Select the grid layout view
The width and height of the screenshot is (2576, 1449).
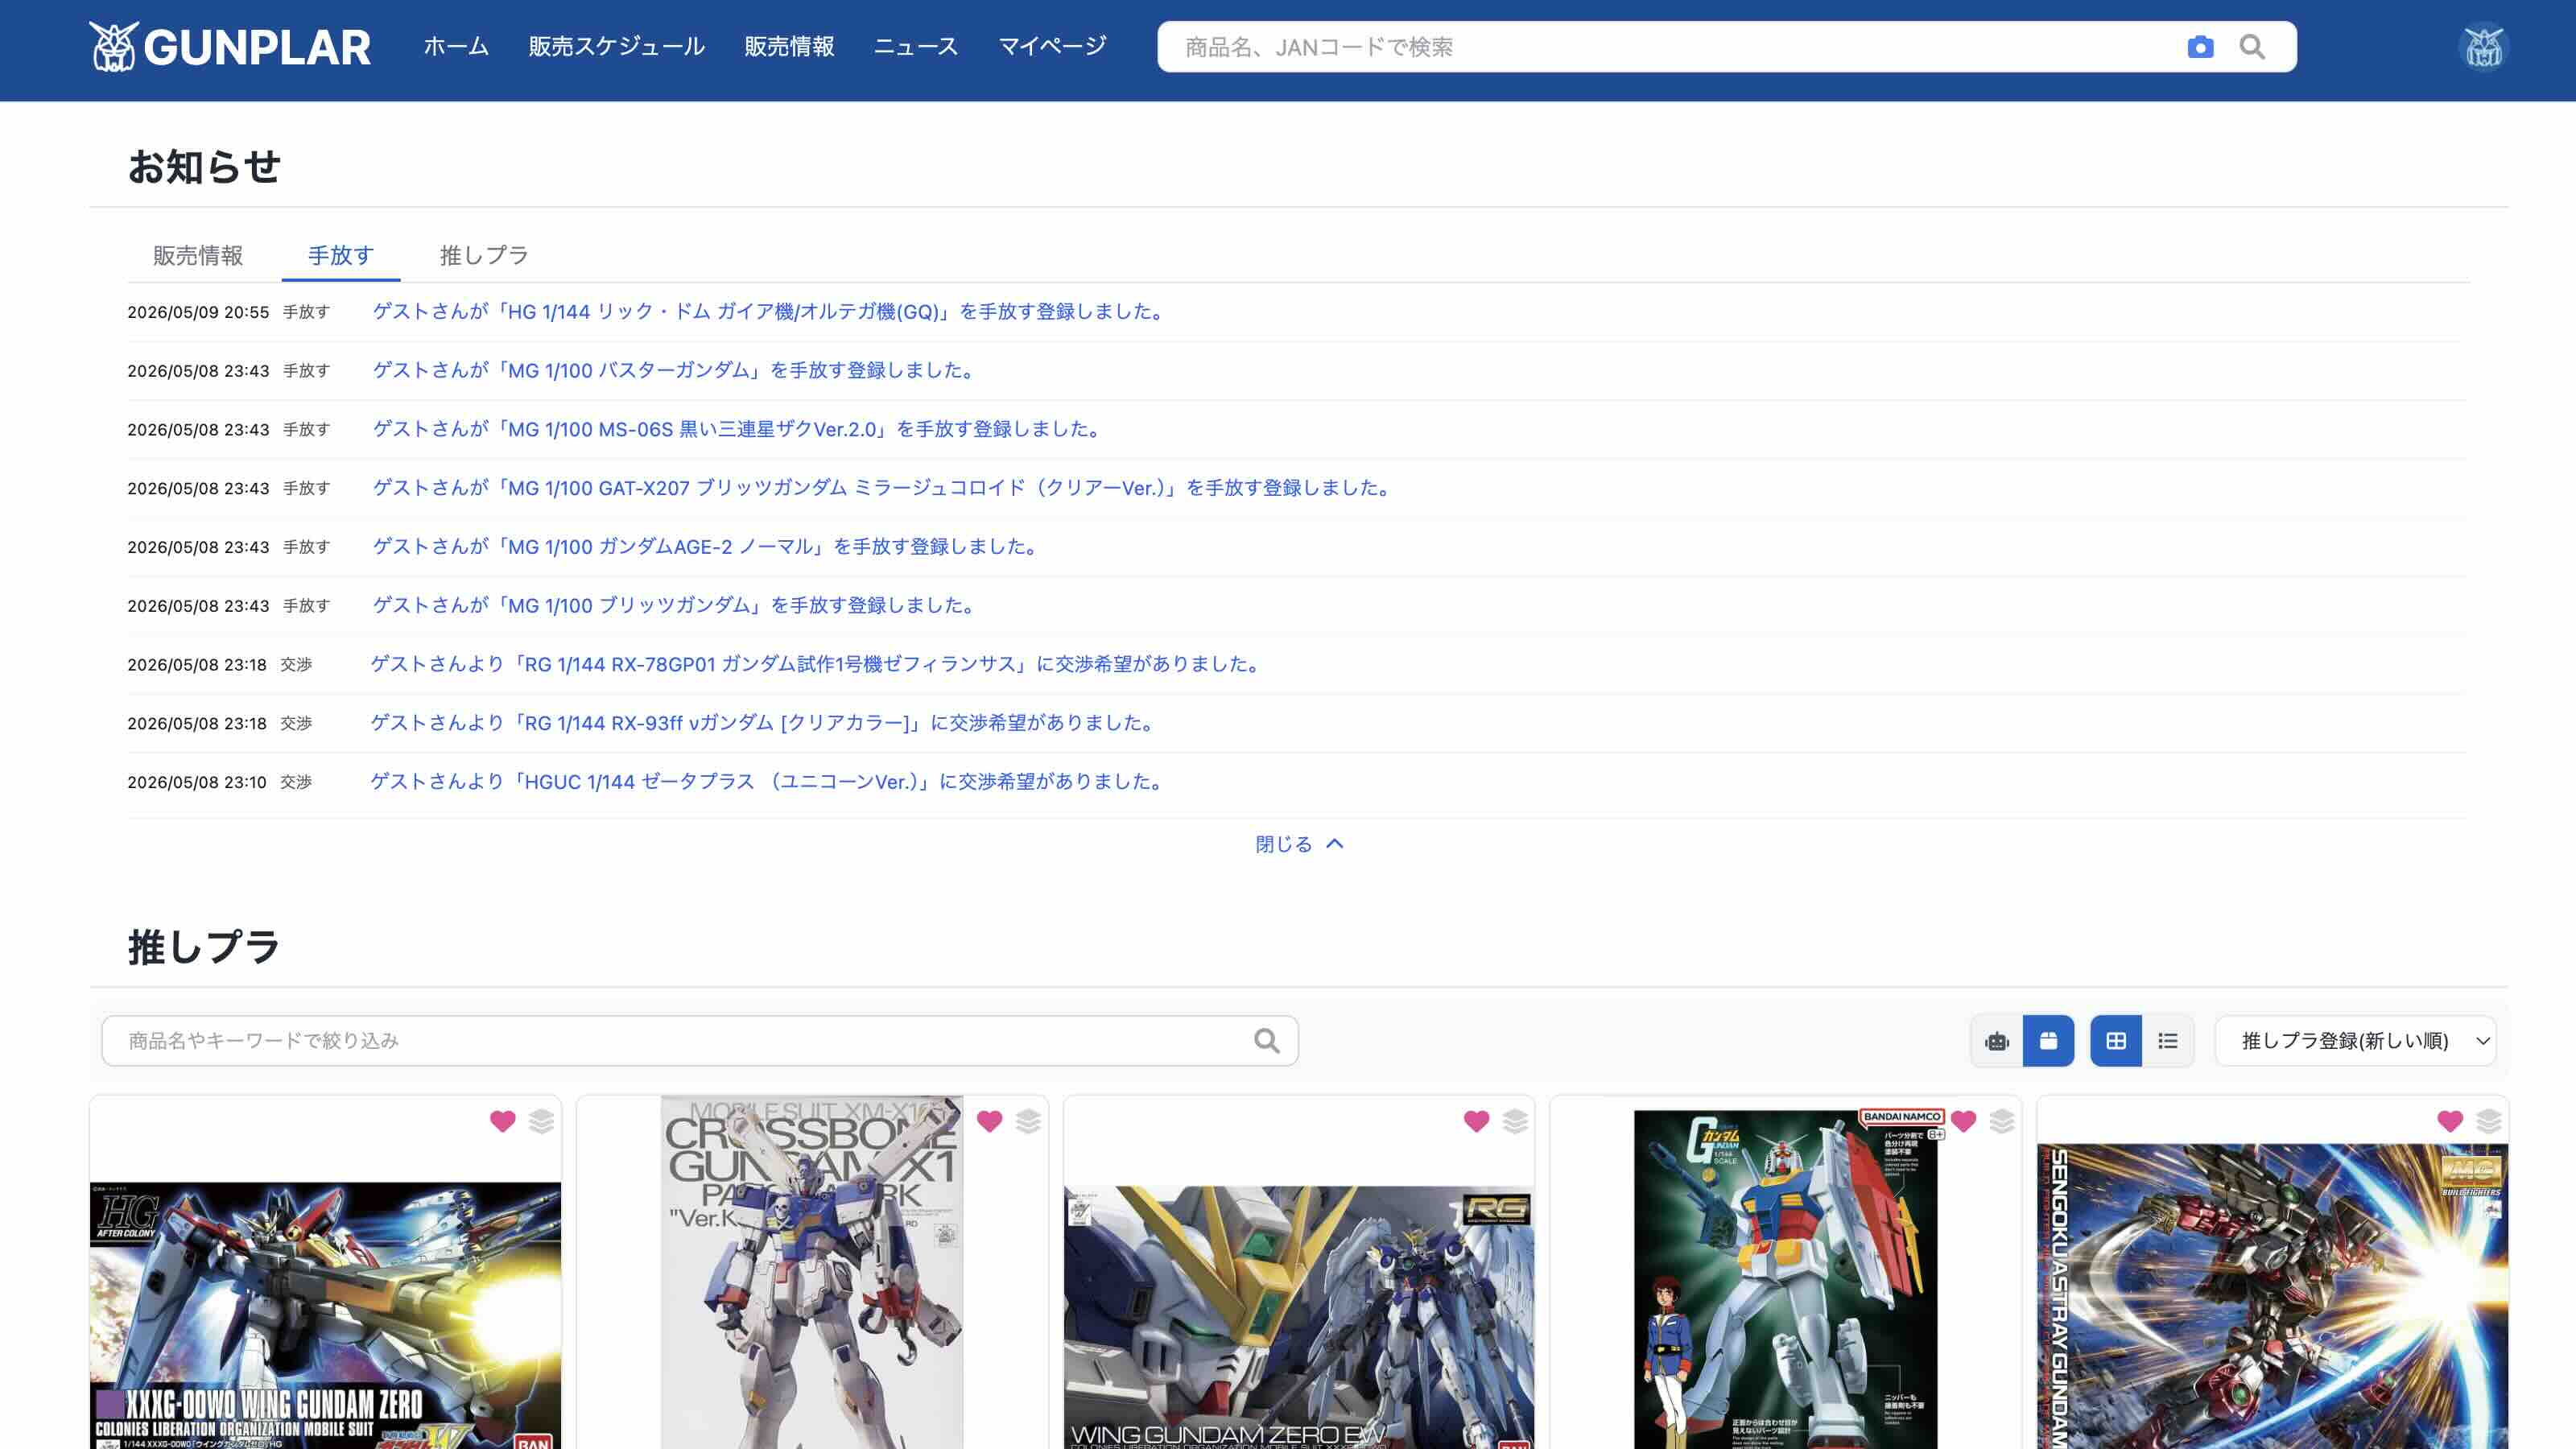pyautogui.click(x=2116, y=1041)
